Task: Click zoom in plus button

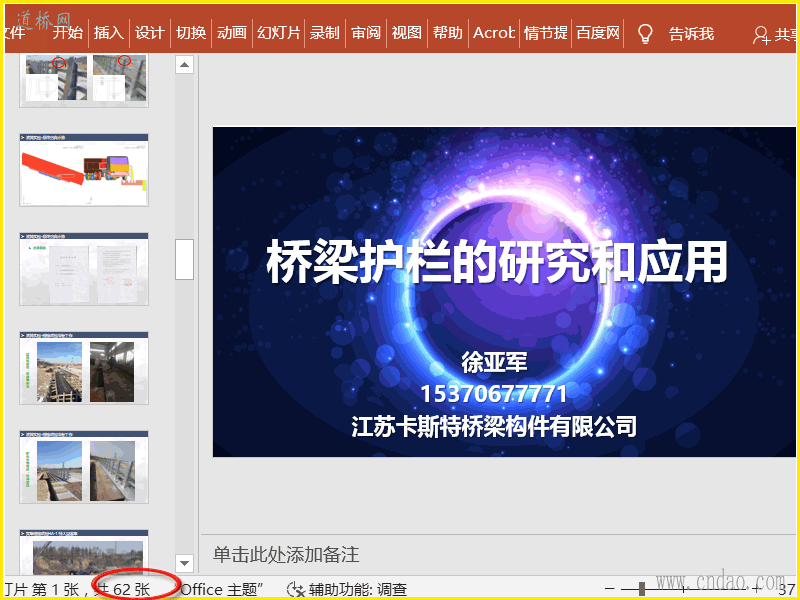Action: coord(757,589)
